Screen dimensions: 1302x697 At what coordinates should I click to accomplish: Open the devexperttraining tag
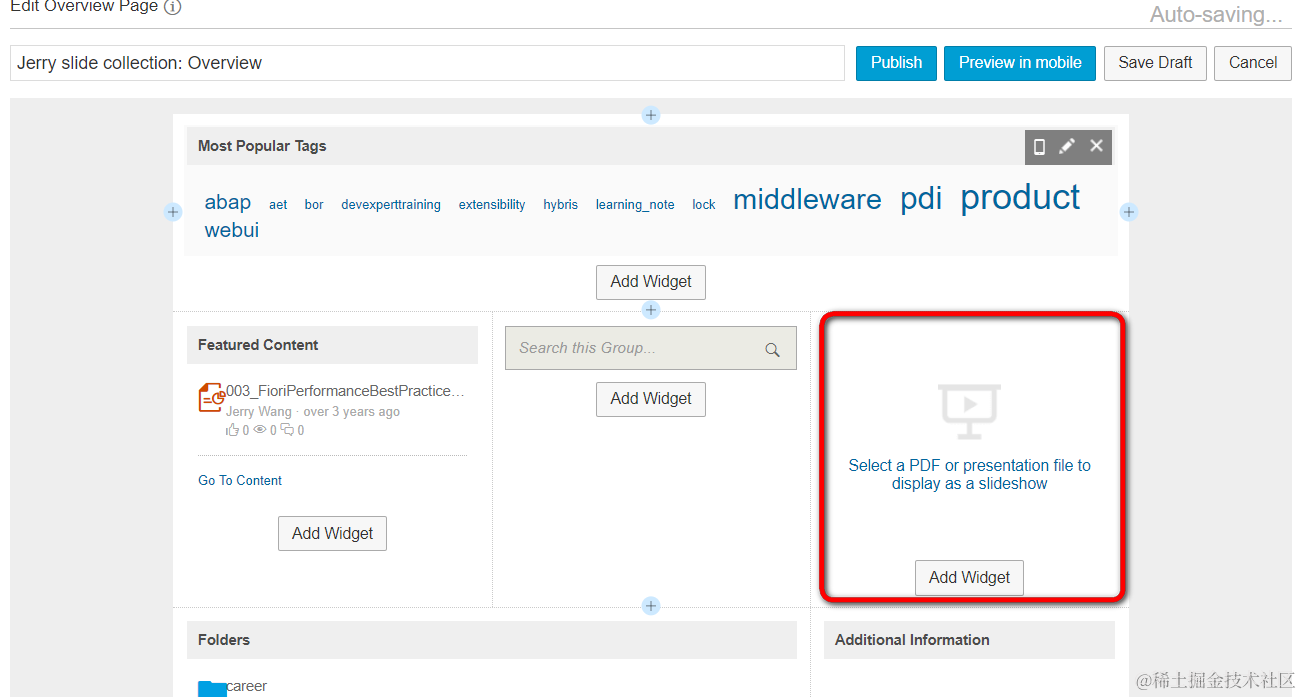click(x=391, y=205)
